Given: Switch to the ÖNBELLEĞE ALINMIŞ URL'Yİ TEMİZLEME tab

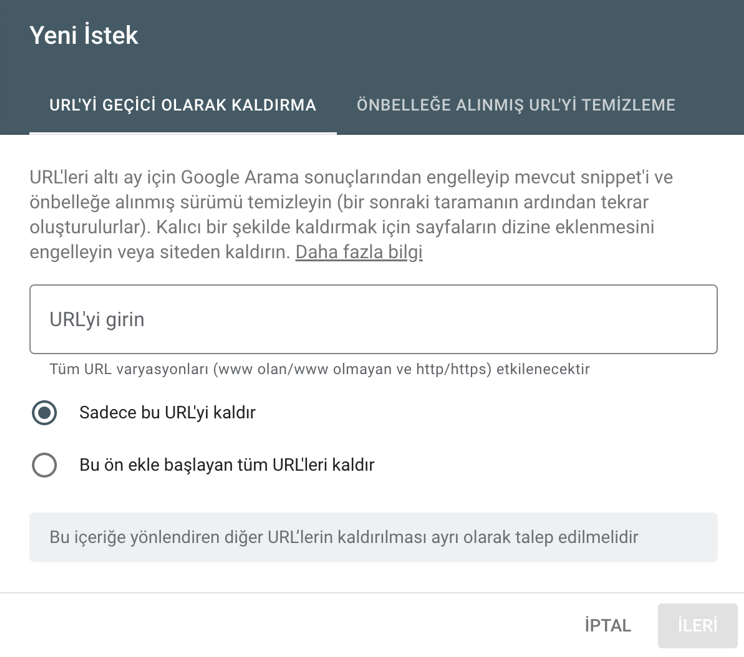Looking at the screenshot, I should tap(516, 105).
